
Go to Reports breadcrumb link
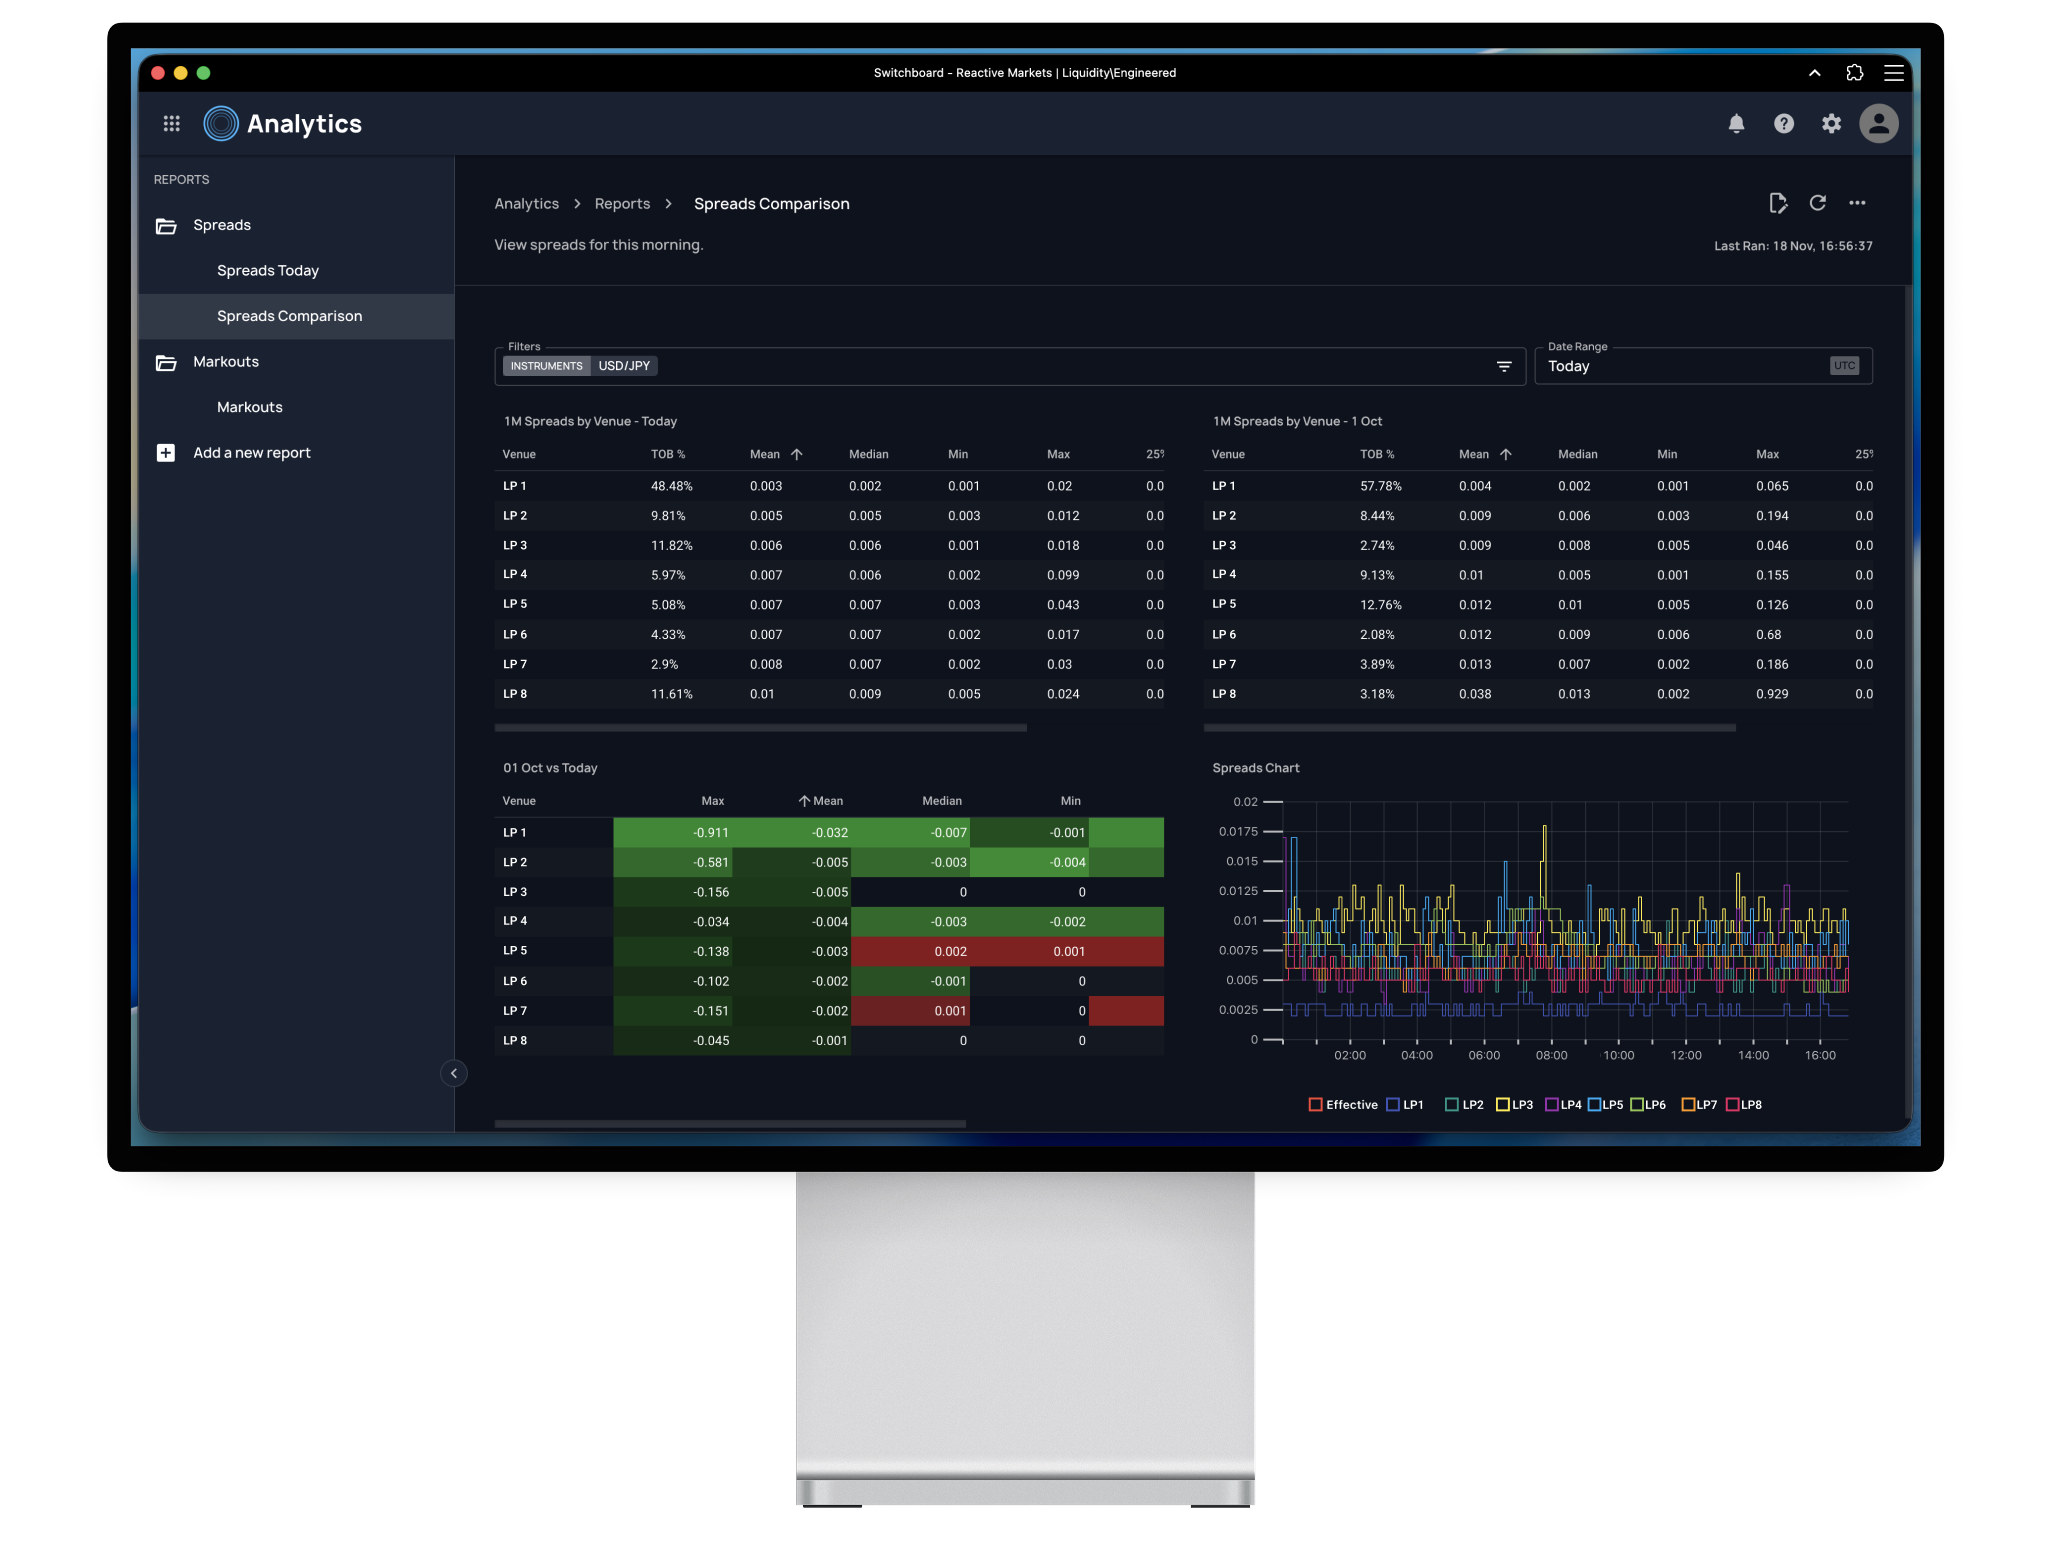tap(622, 204)
